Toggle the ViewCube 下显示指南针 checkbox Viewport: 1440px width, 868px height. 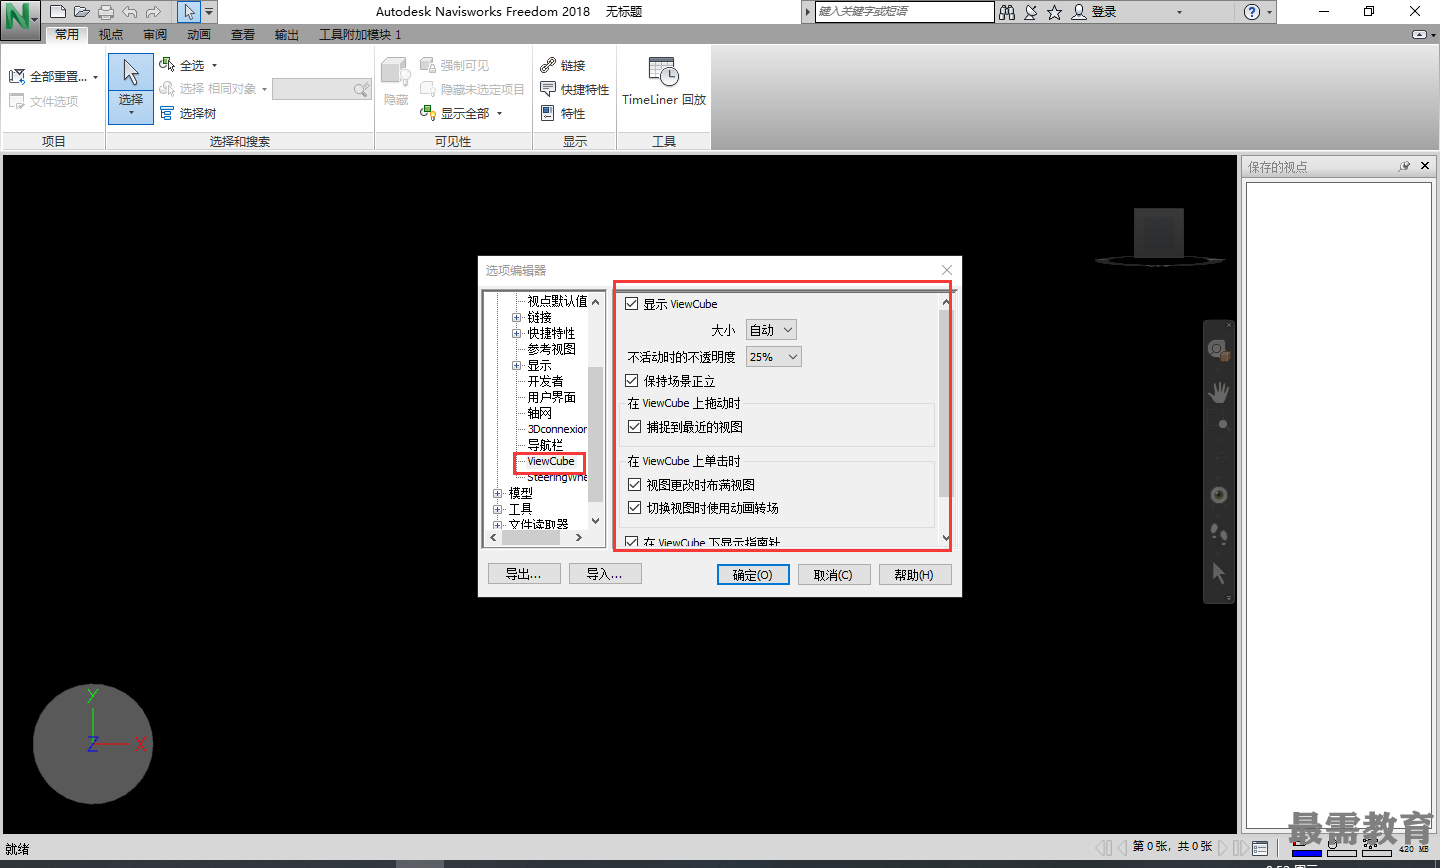[x=631, y=542]
